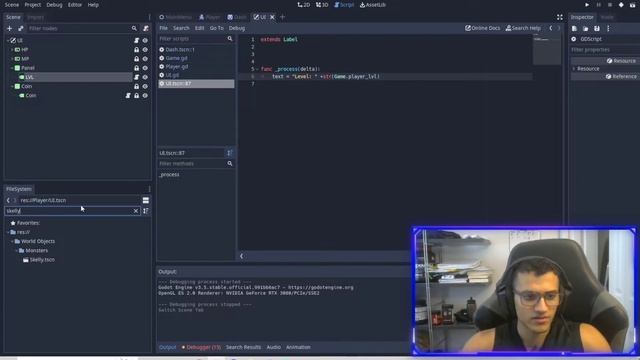
Task: Hide the UI root node
Action: 145,40
